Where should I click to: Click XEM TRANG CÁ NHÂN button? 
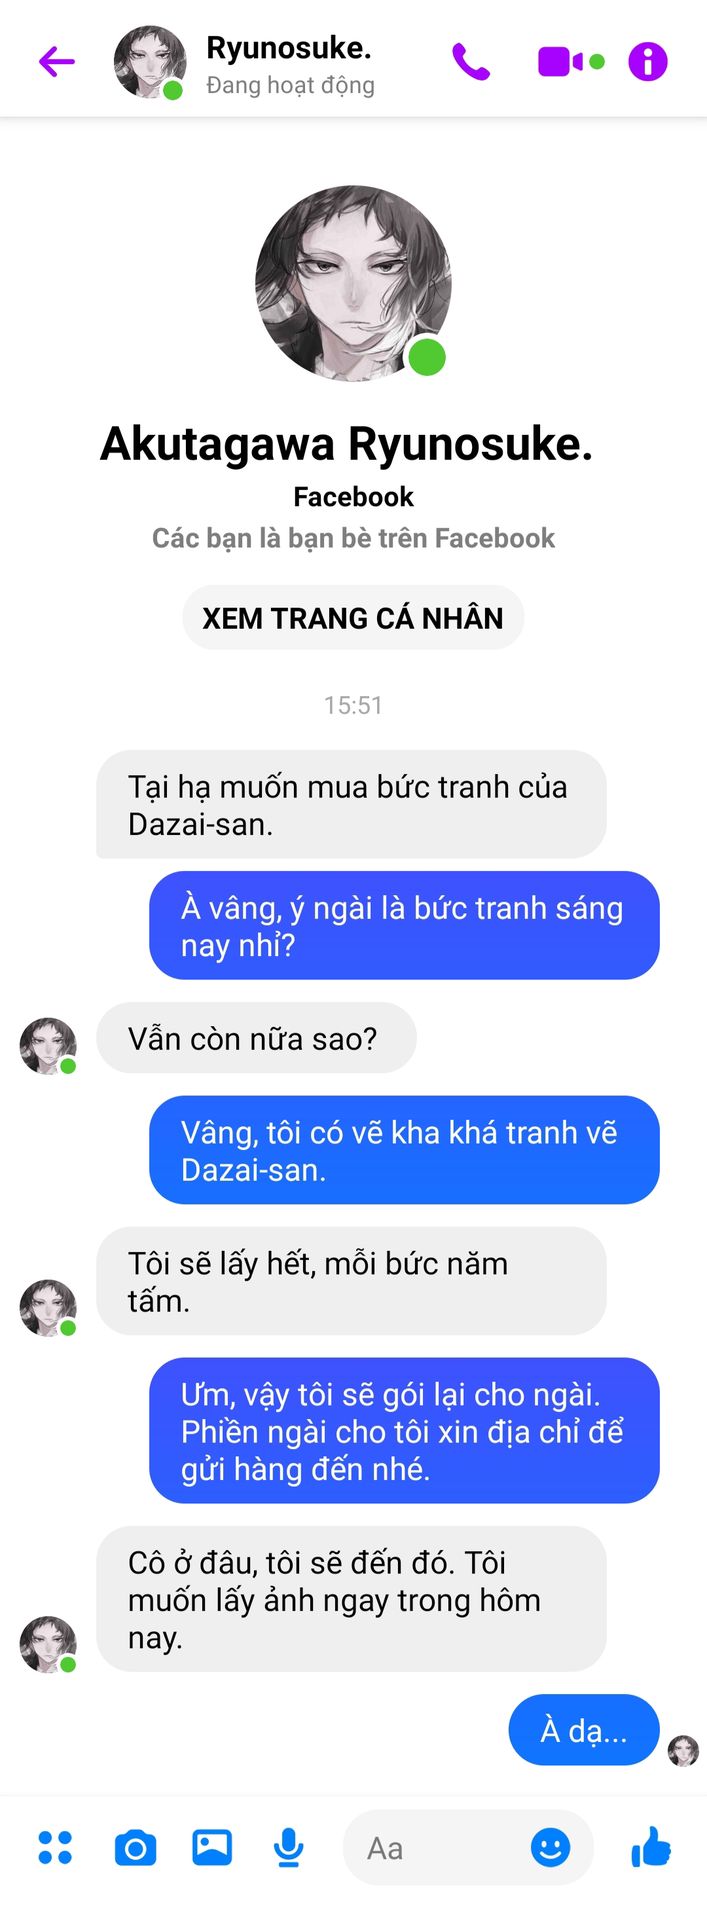click(353, 618)
